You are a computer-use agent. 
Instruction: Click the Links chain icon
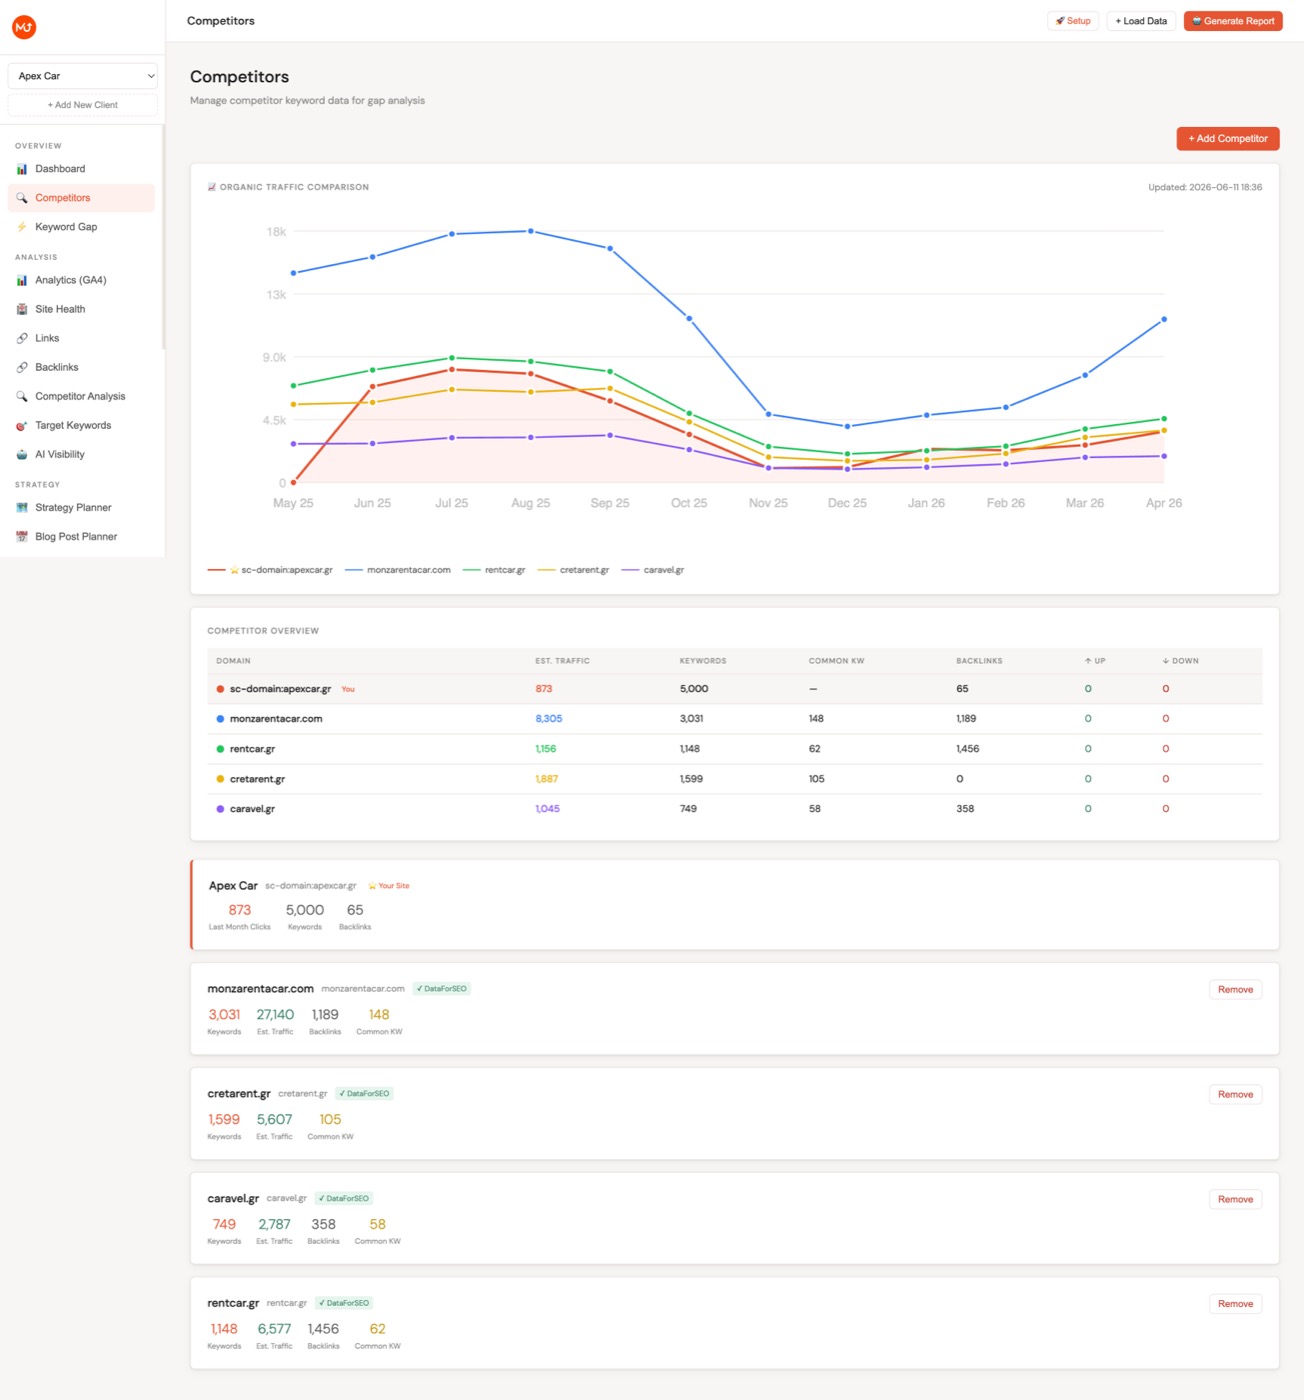click(22, 338)
